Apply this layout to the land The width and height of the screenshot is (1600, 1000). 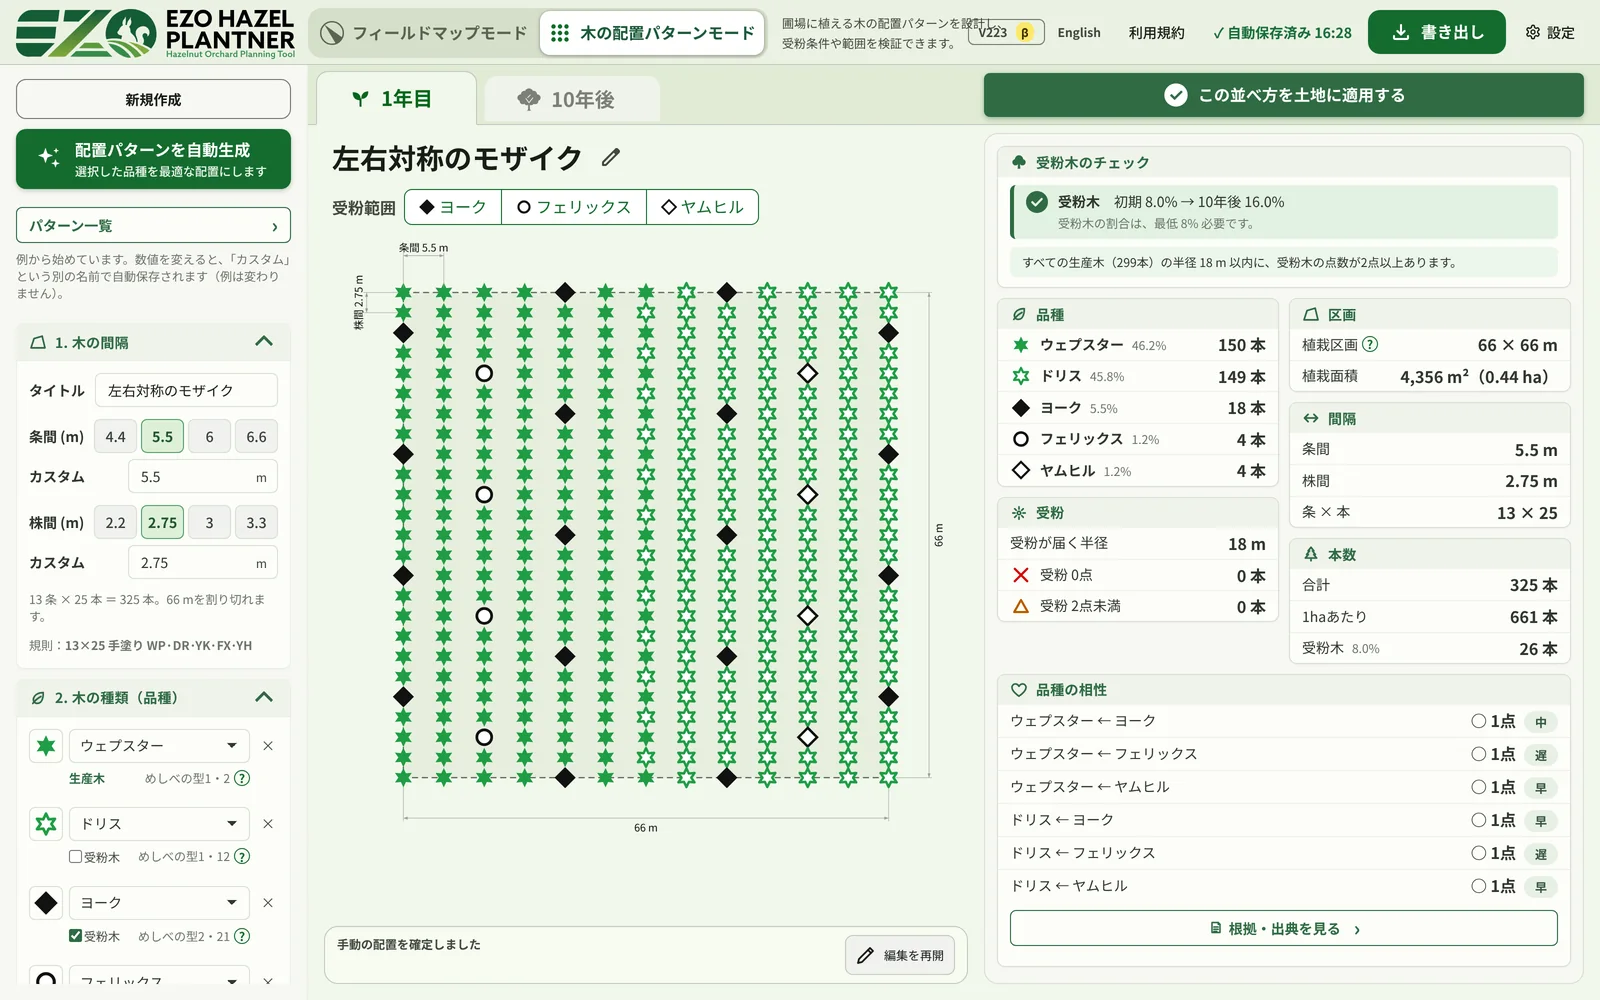point(1284,95)
